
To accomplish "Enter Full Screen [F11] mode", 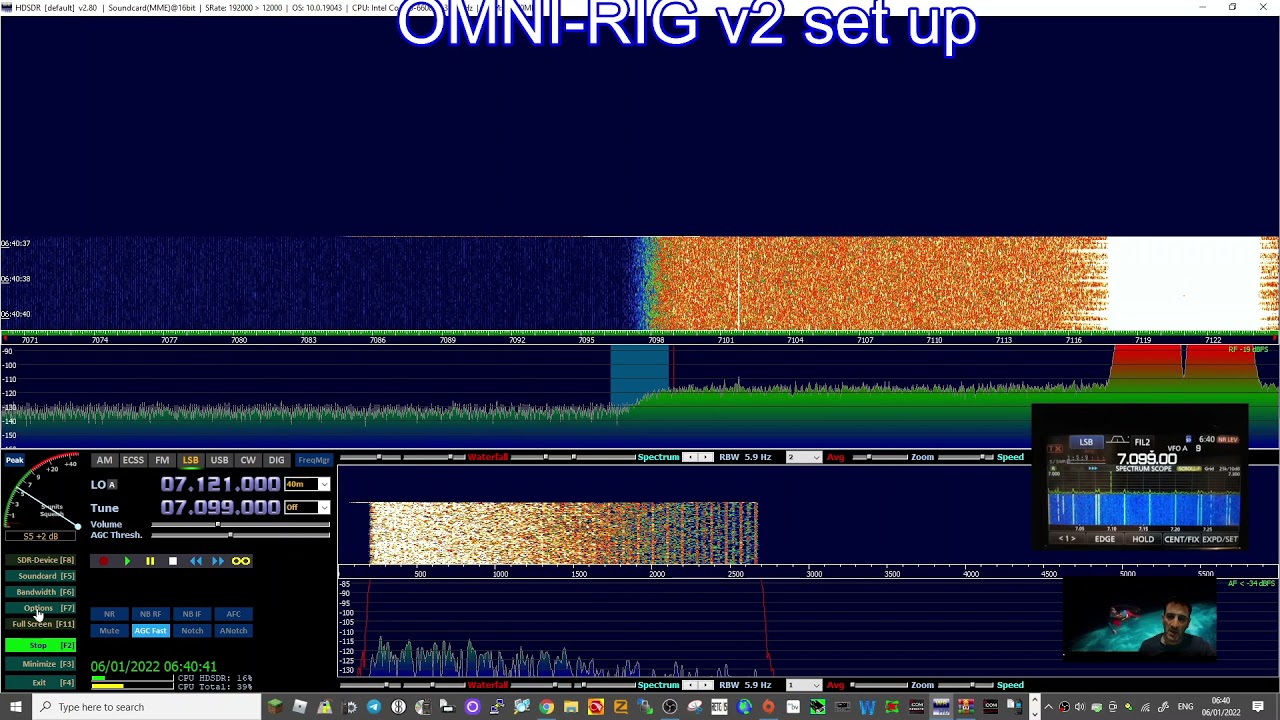I will coord(40,624).
